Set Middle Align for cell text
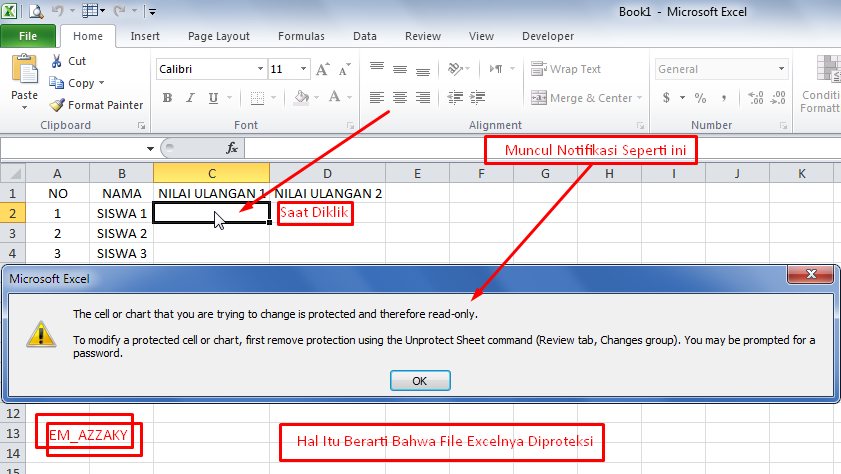This screenshot has height=474, width=841. 400,69
